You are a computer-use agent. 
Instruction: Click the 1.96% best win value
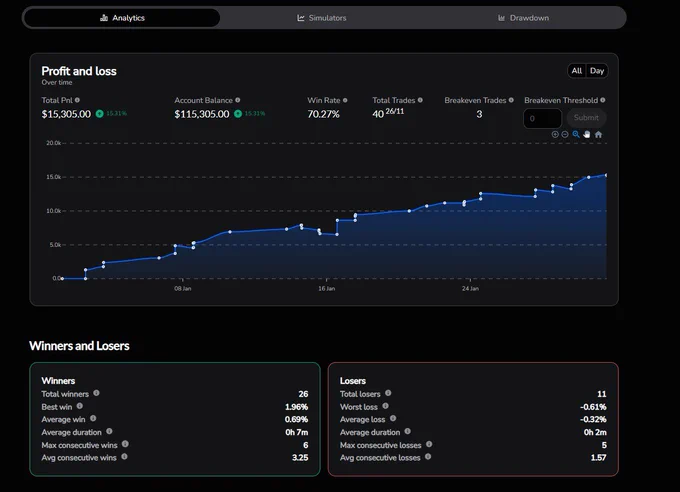point(296,407)
